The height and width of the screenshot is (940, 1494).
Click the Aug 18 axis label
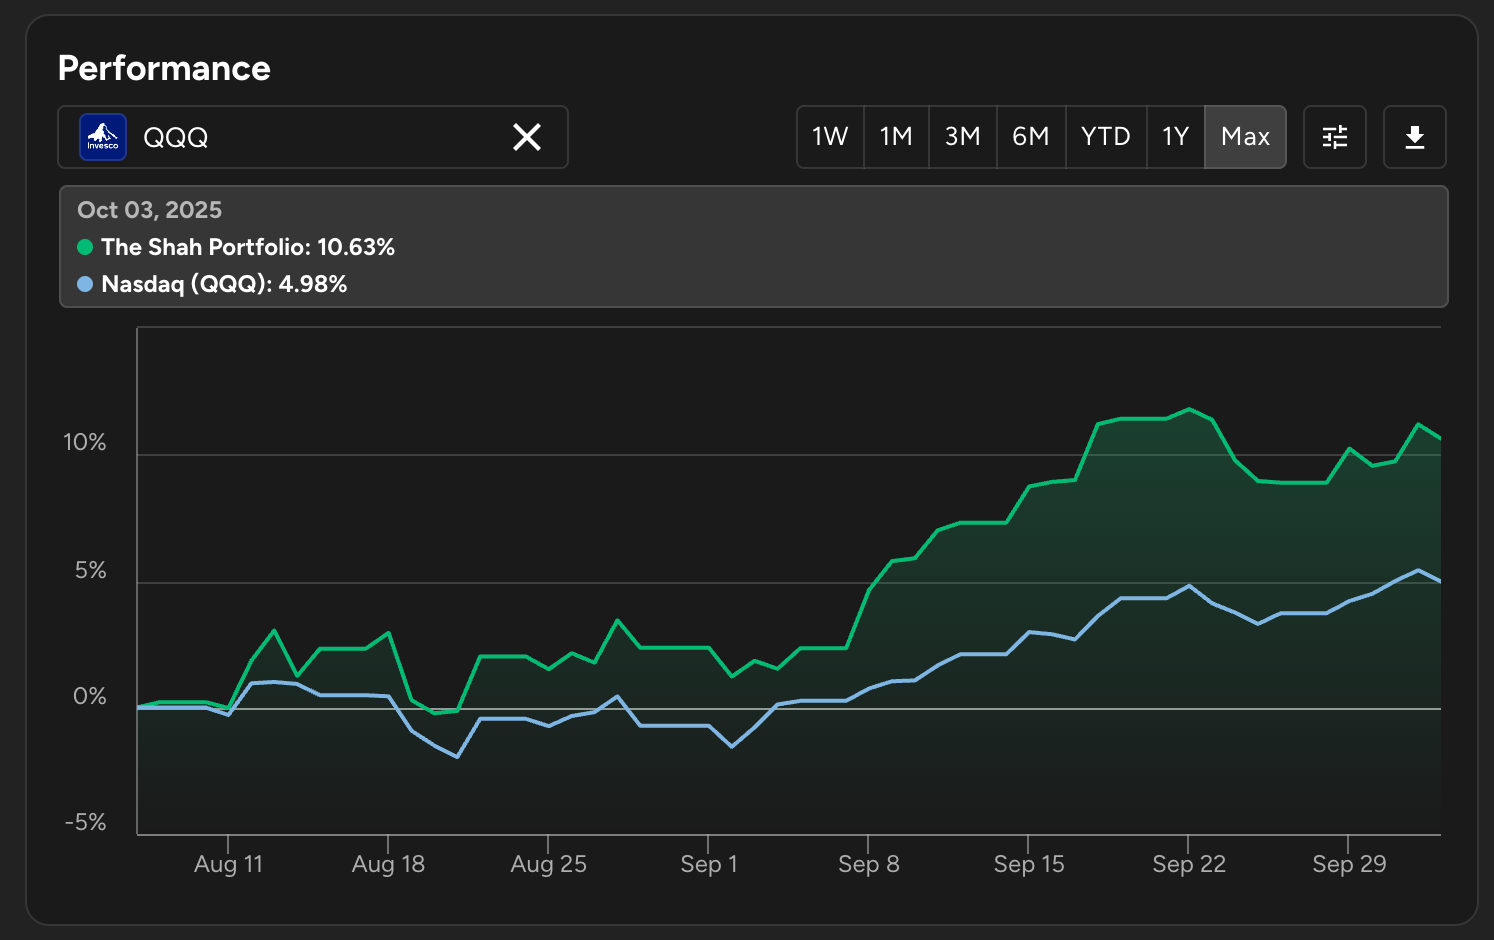coord(388,864)
